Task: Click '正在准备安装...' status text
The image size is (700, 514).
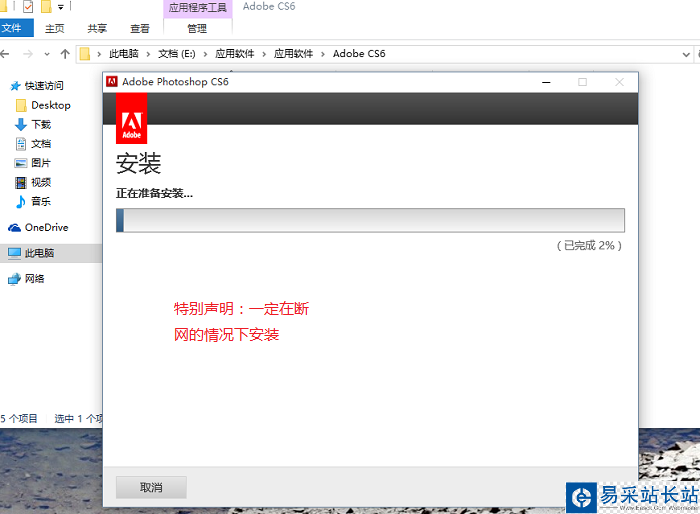Action: (x=154, y=193)
